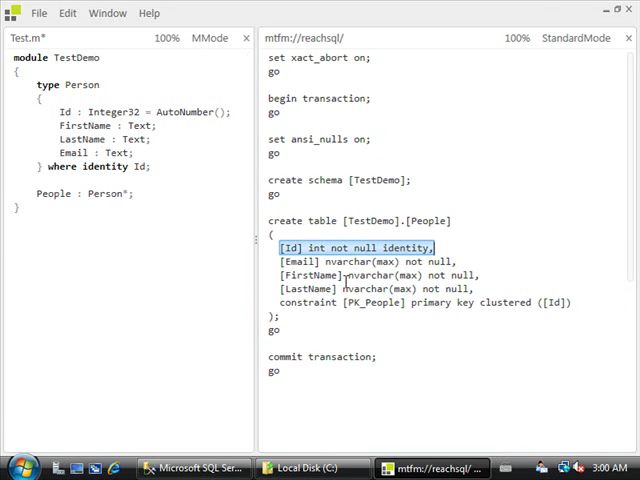Click the Switch Between Windows quick launch icon
Viewport: 640px width, 480px height.
(x=96, y=468)
